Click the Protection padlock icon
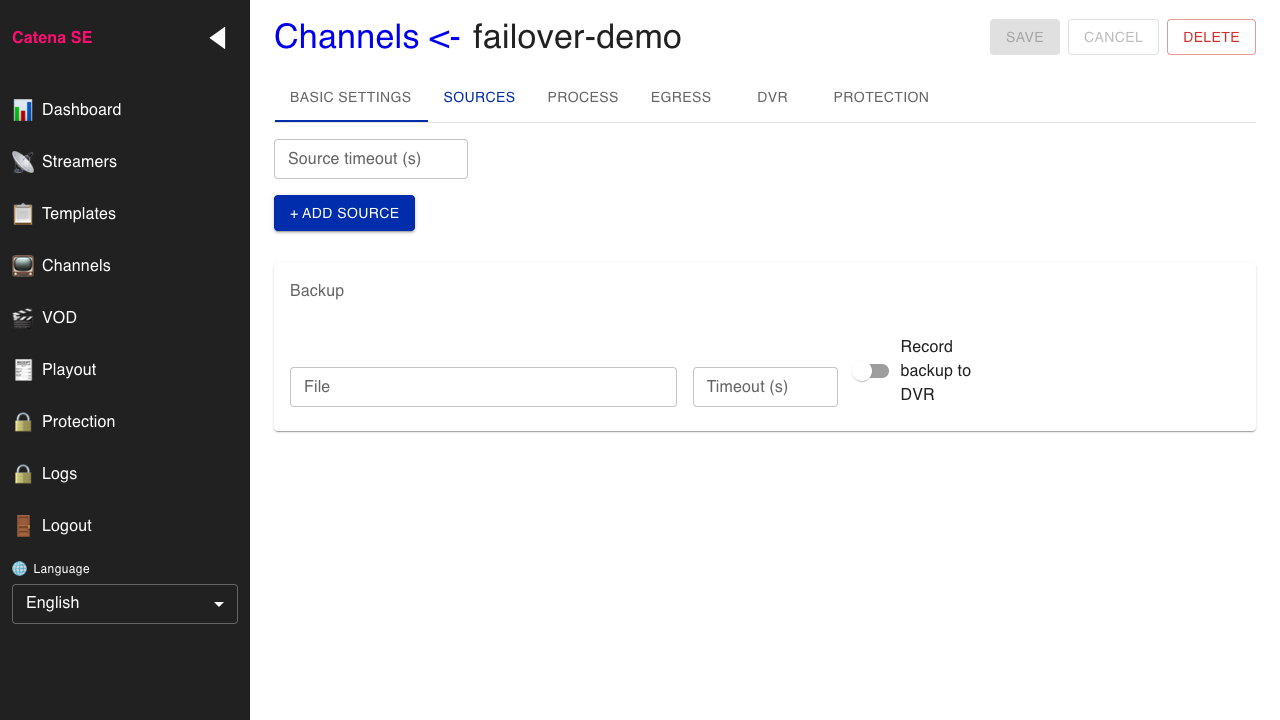The image size is (1280, 720). click(23, 421)
